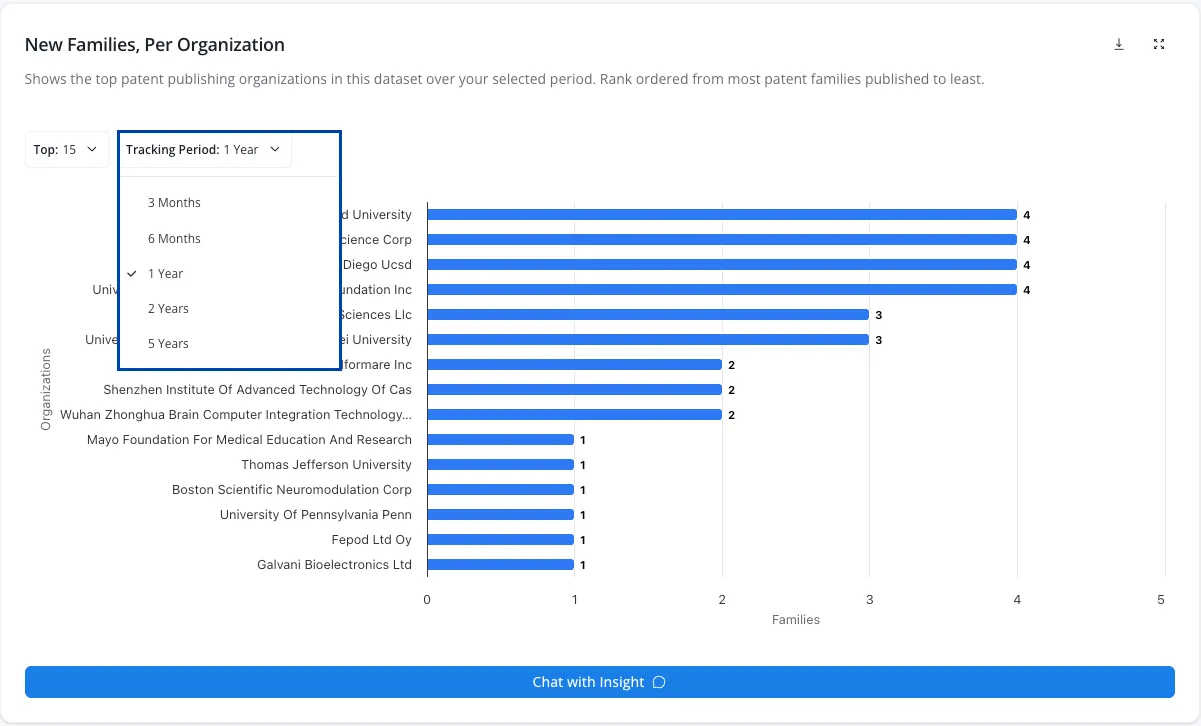1201x726 pixels.
Task: Click the Organizations y-axis title
Action: point(46,389)
